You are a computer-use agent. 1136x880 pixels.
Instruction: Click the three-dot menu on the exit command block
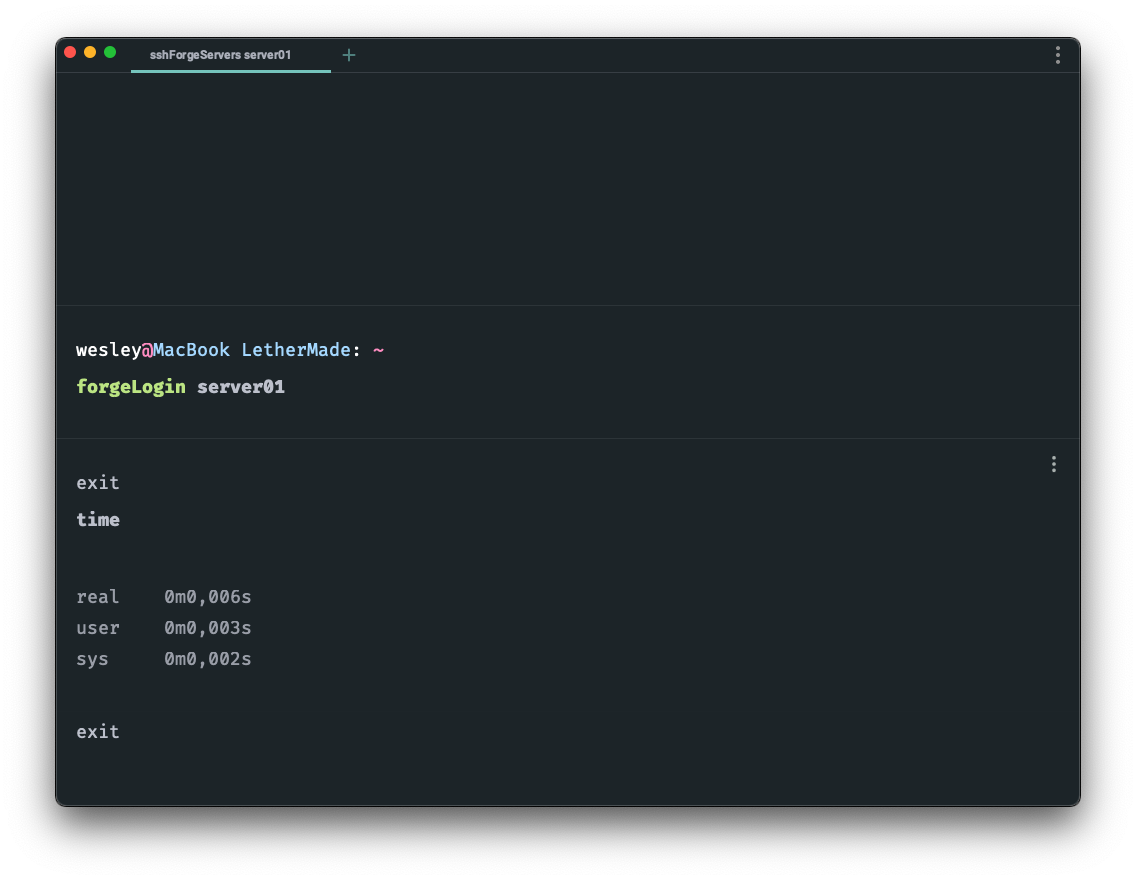click(1053, 463)
